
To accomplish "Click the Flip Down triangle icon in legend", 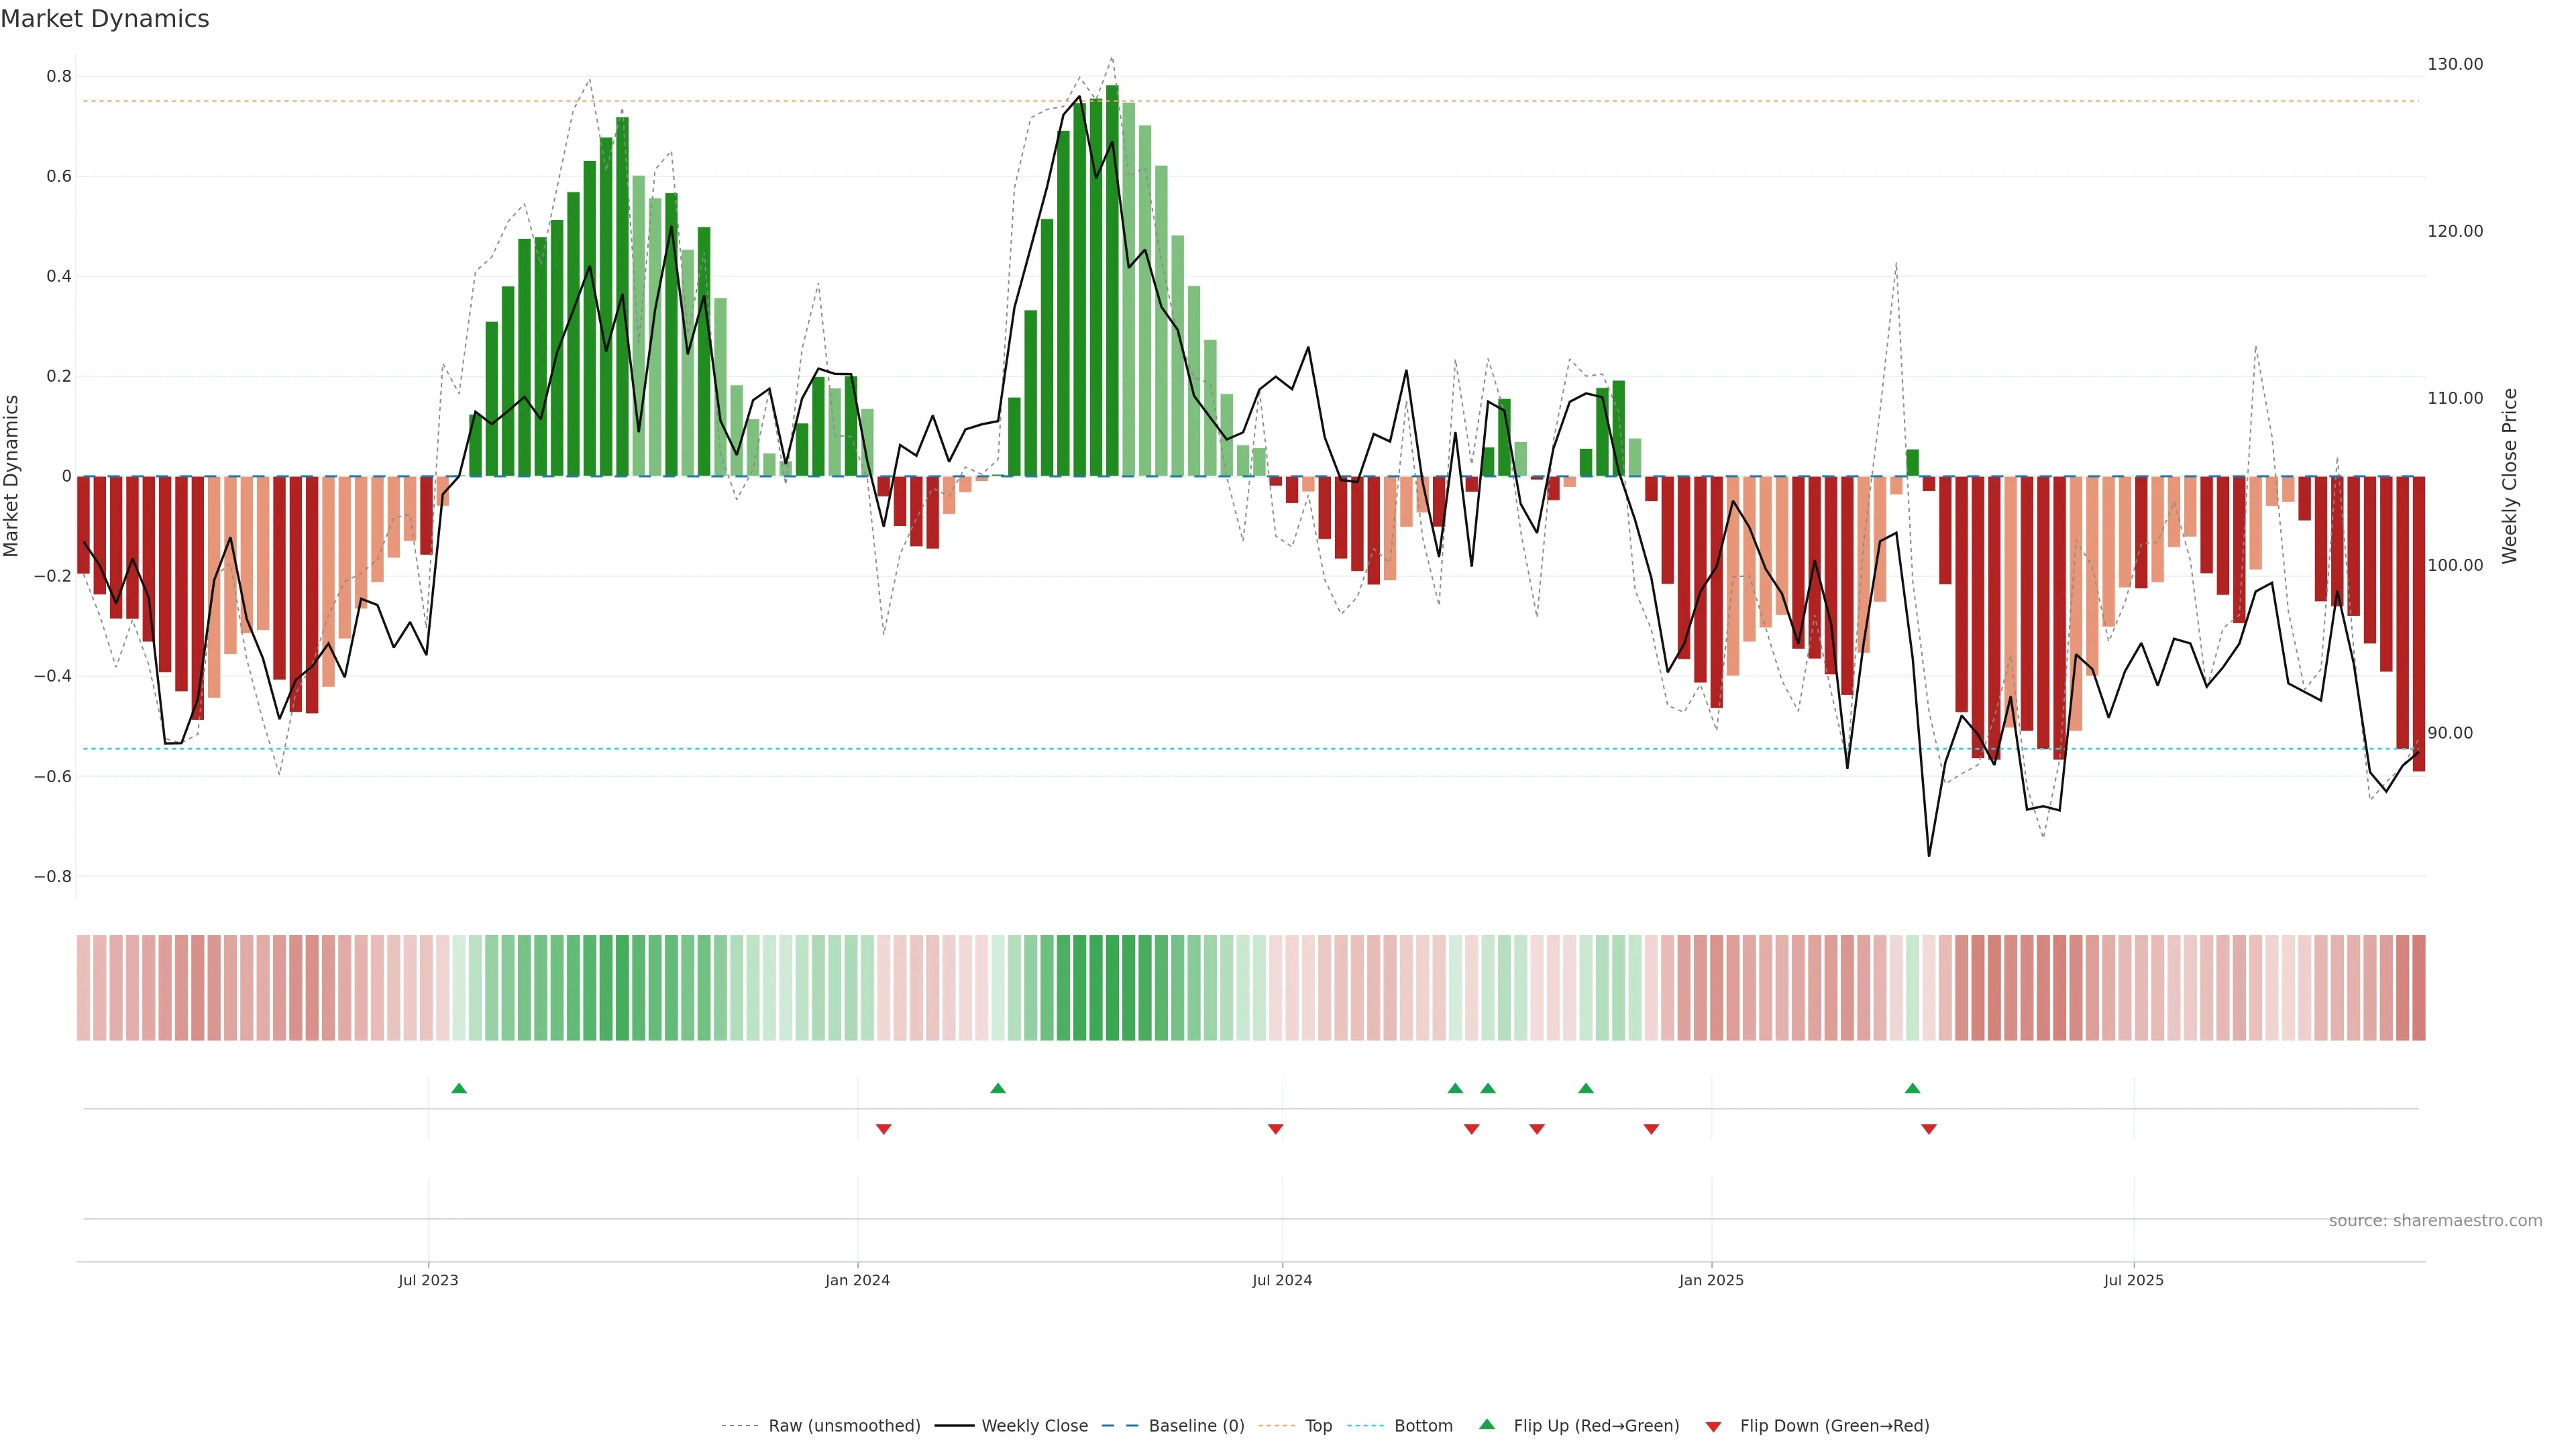I will click(1713, 1426).
